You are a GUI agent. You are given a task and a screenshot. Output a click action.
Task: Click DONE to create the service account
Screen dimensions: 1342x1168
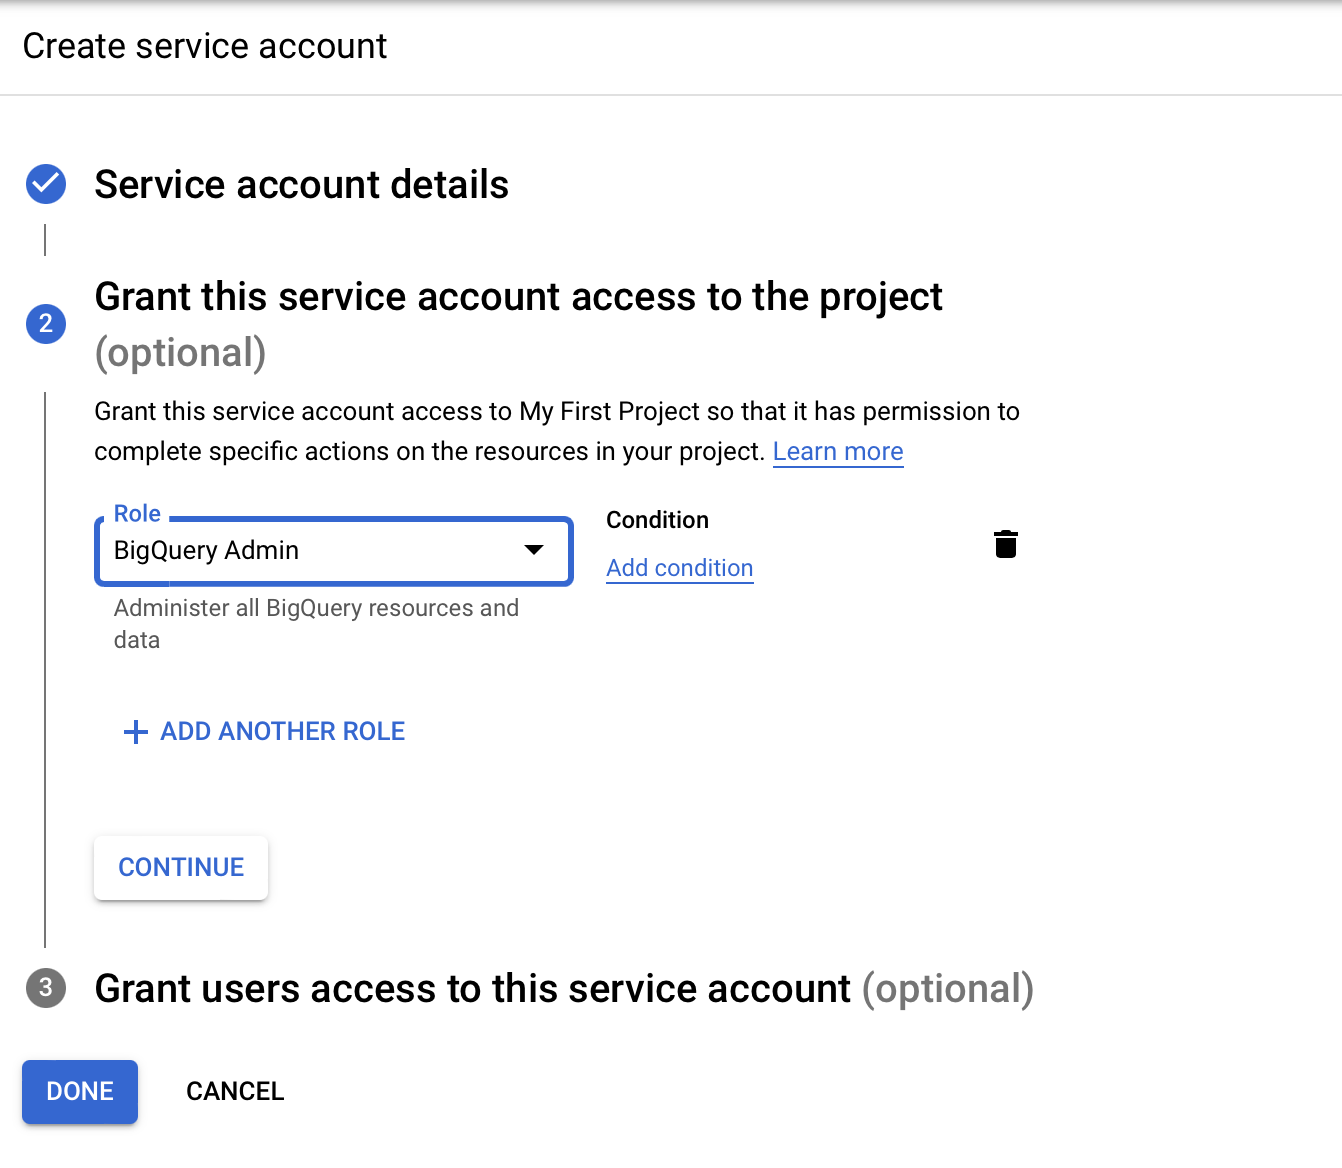79,1091
